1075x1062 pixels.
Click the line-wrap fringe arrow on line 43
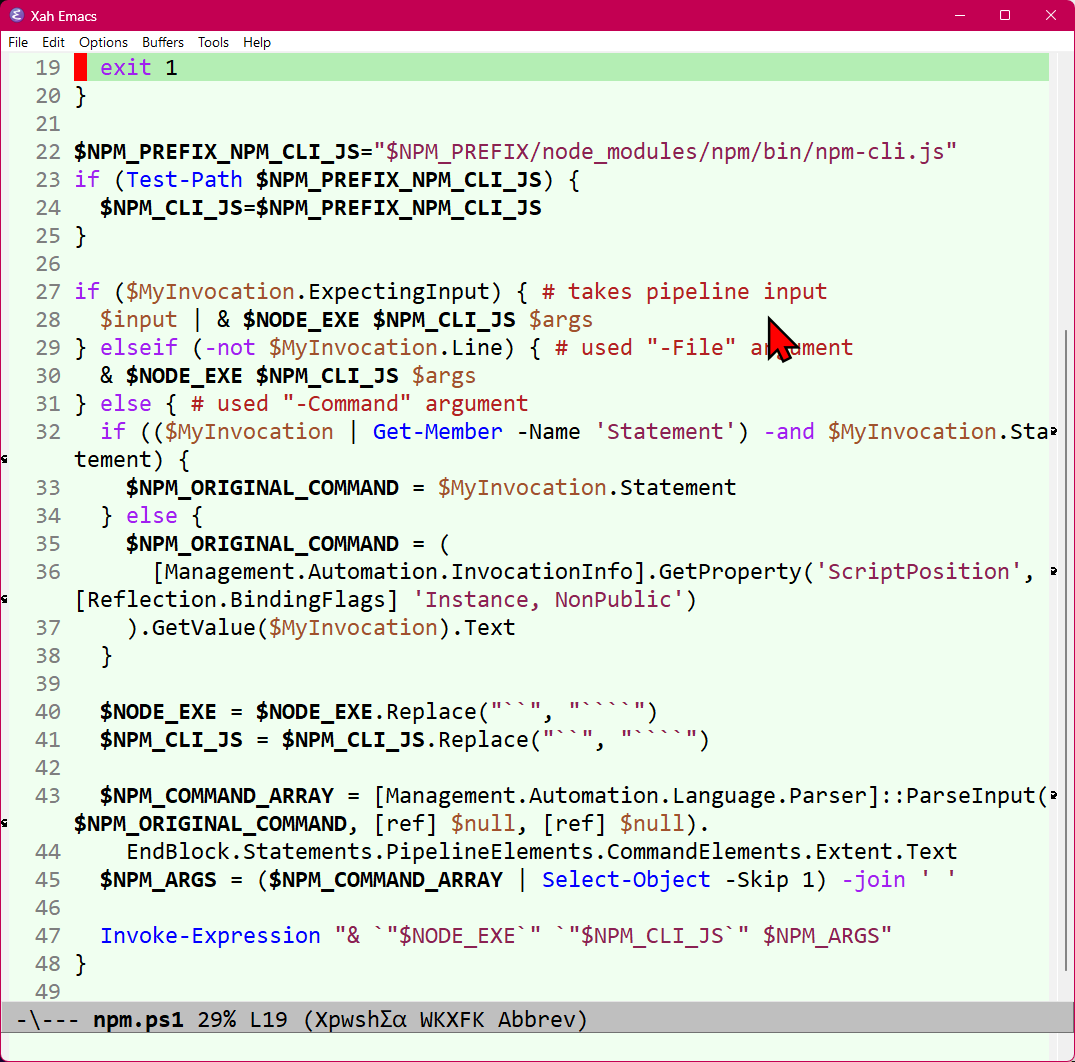[1054, 795]
